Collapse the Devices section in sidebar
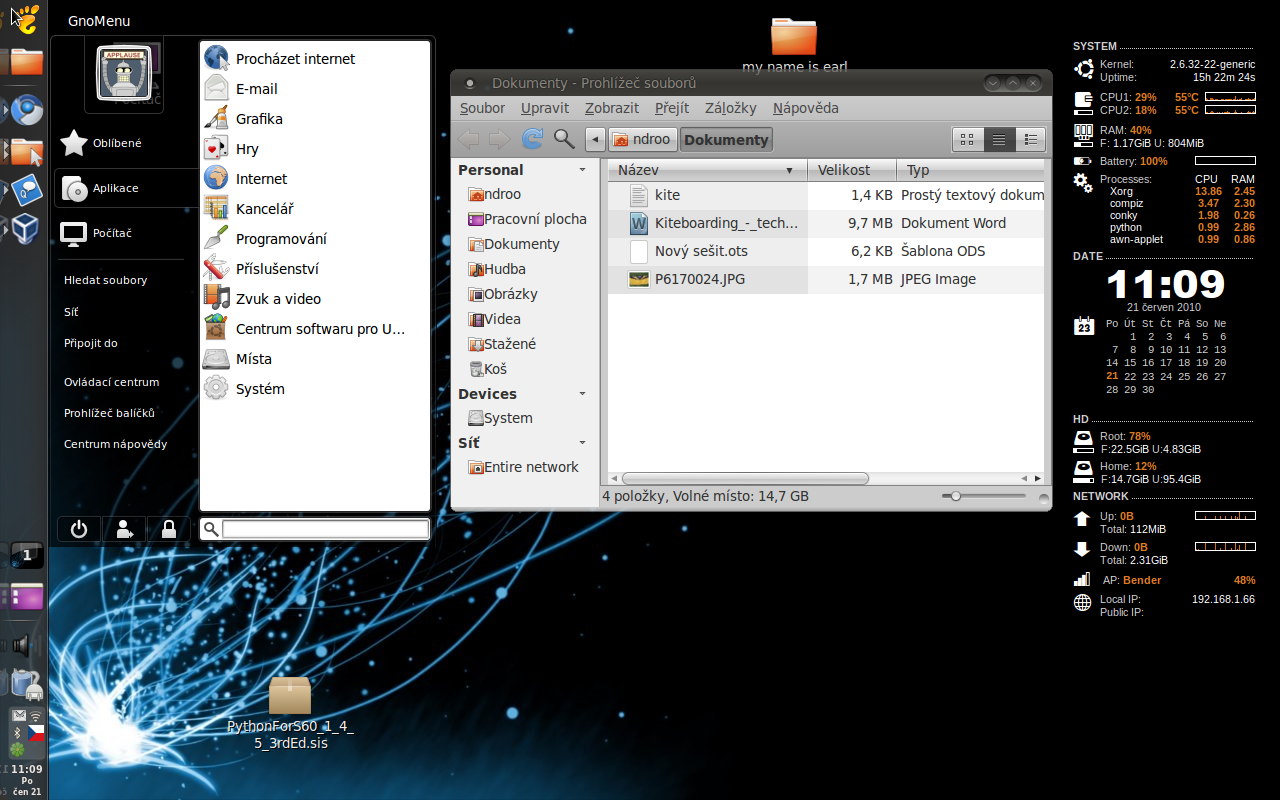The width and height of the screenshot is (1280, 800). tap(582, 394)
